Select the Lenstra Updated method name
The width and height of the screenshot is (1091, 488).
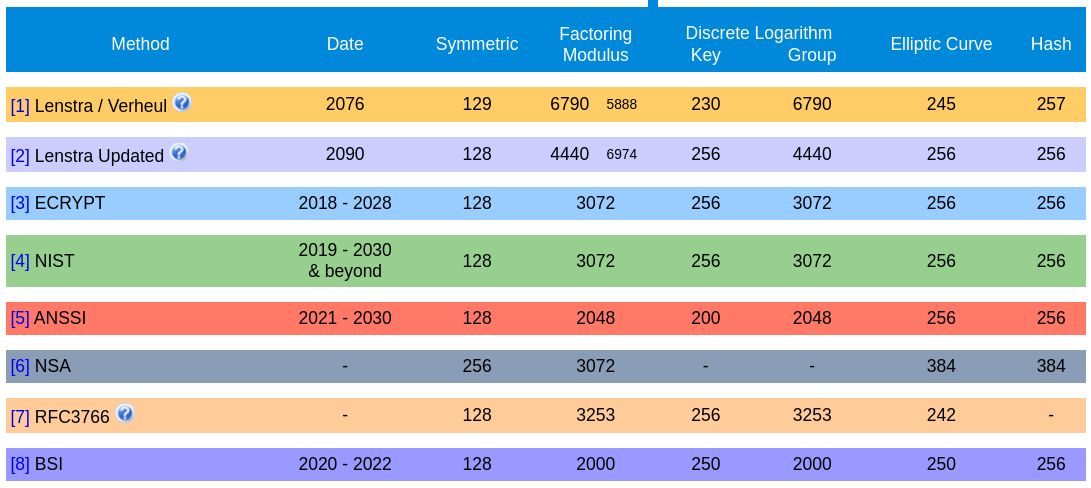[99, 155]
